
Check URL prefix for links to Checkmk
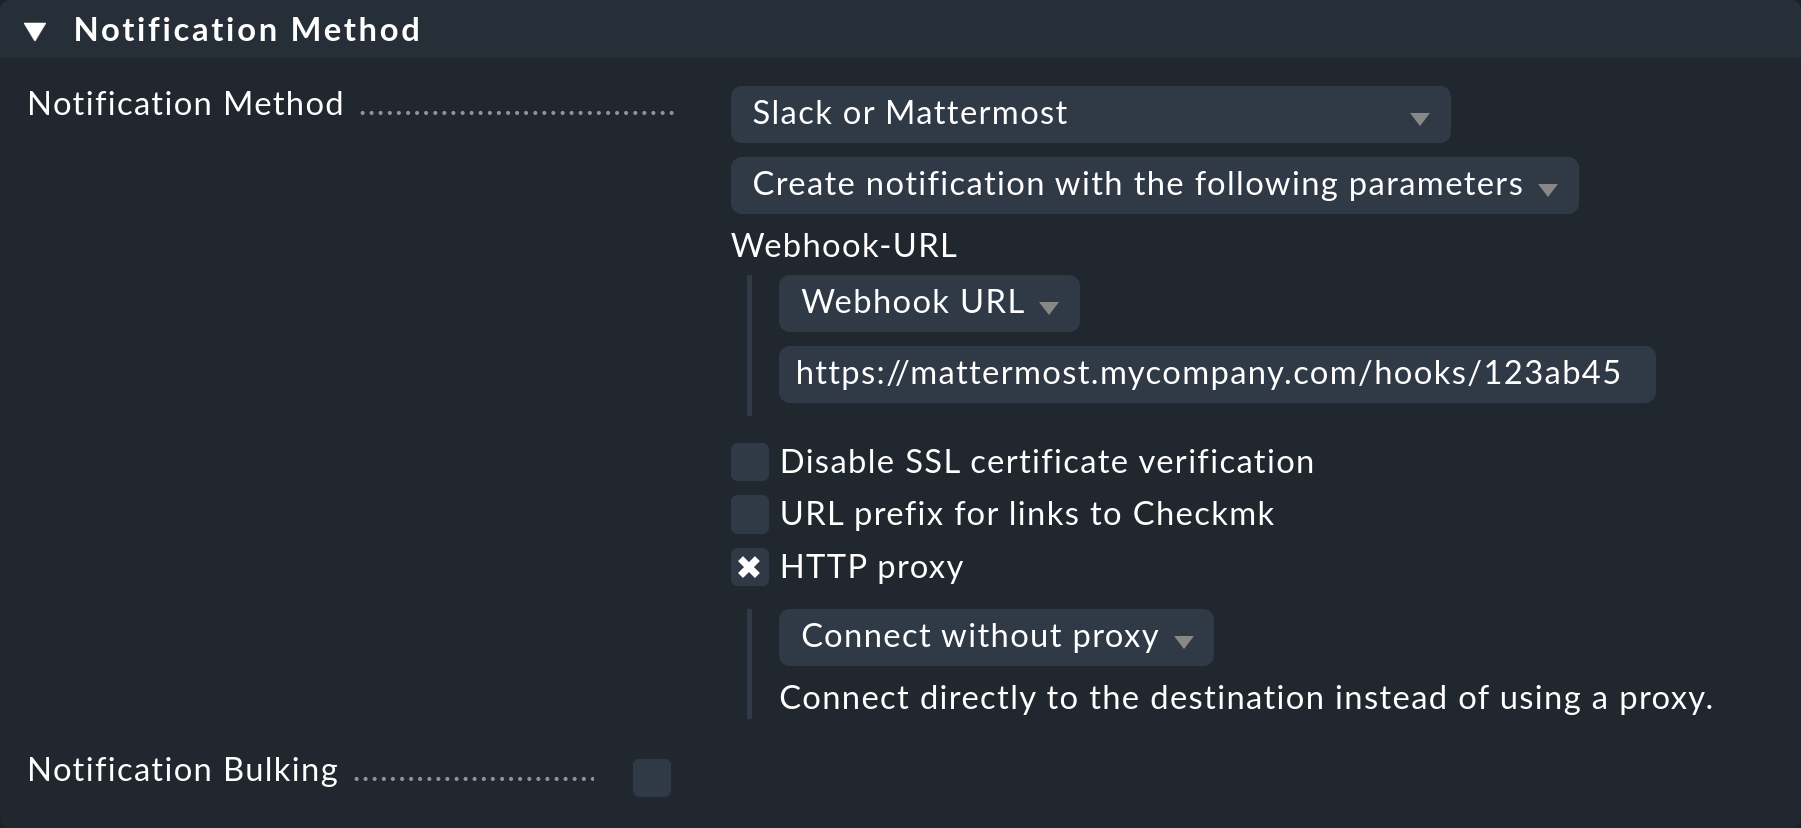pyautogui.click(x=750, y=514)
